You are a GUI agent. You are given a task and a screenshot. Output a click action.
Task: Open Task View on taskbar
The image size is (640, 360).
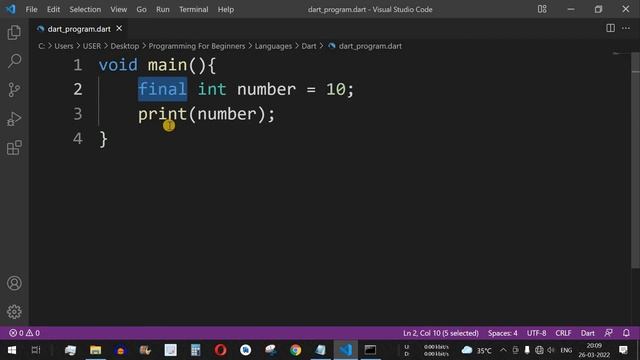coord(36,350)
